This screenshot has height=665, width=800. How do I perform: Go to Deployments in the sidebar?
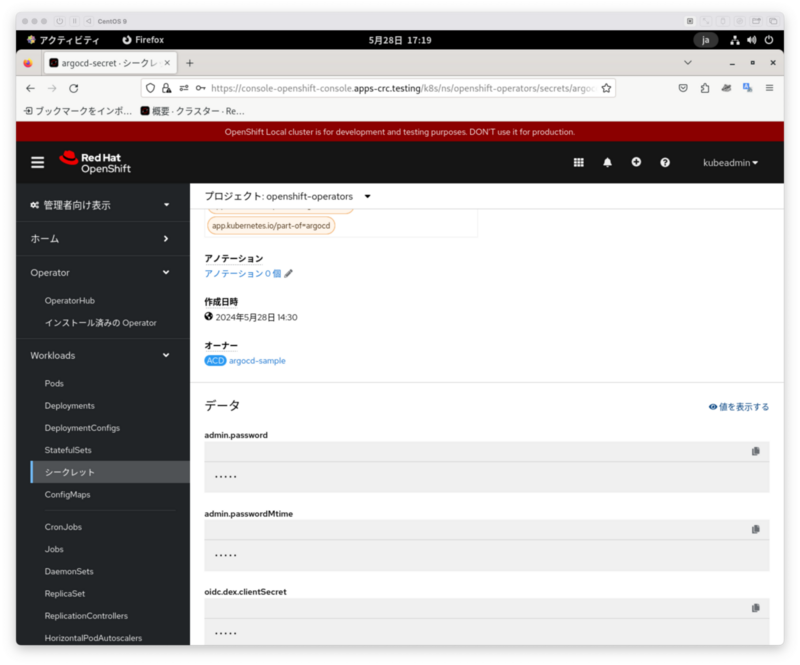tap(69, 406)
